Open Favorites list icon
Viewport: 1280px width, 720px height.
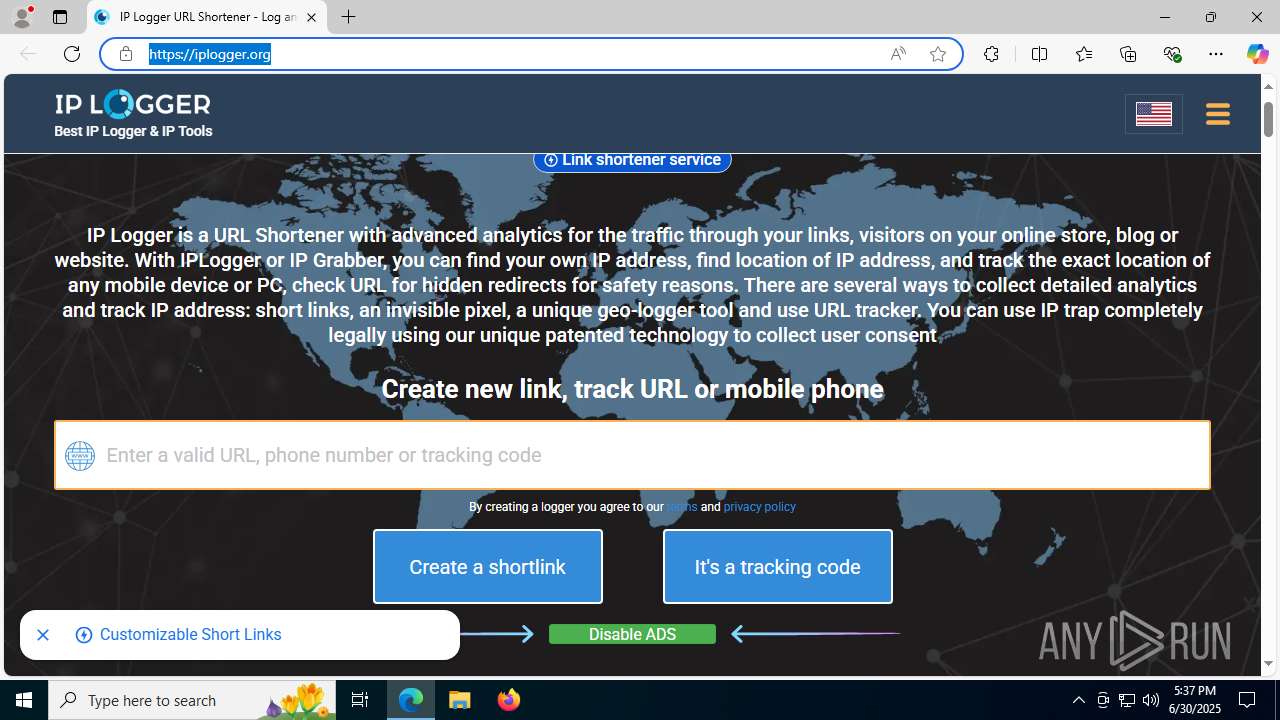(1084, 54)
